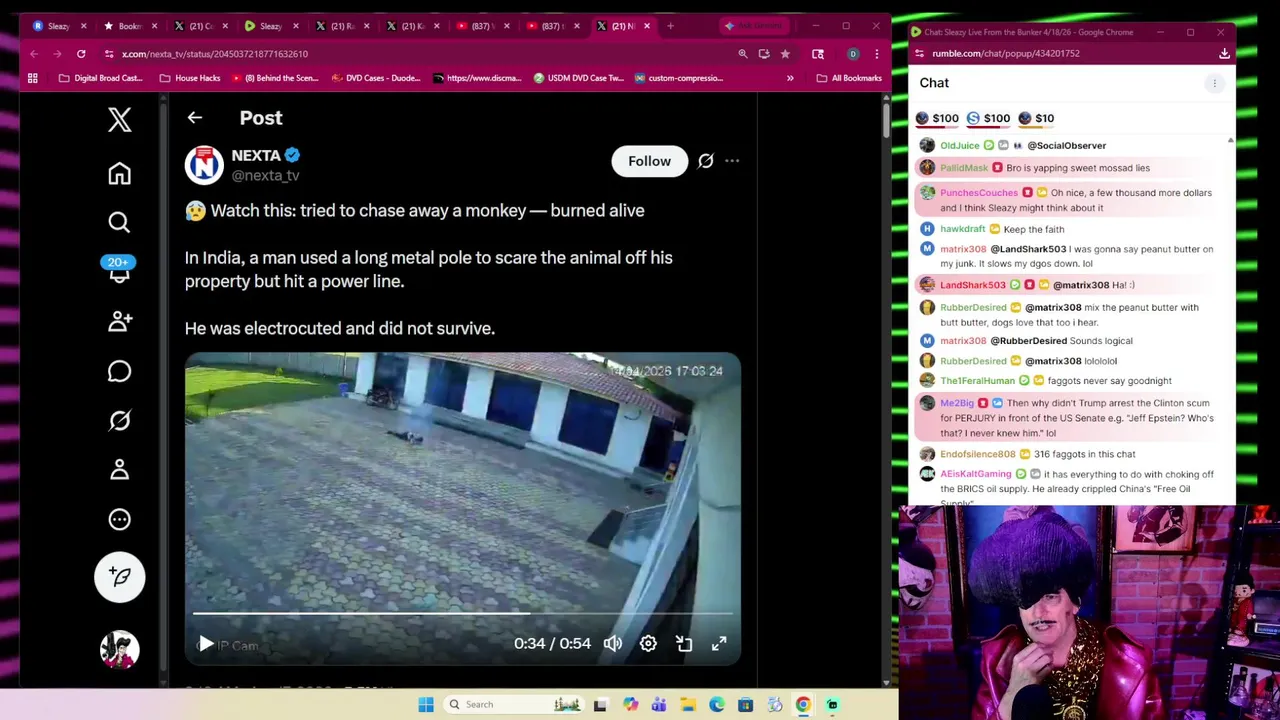Viewport: 1280px width, 720px height.
Task: Enter fullscreen video mode
Action: (x=719, y=644)
